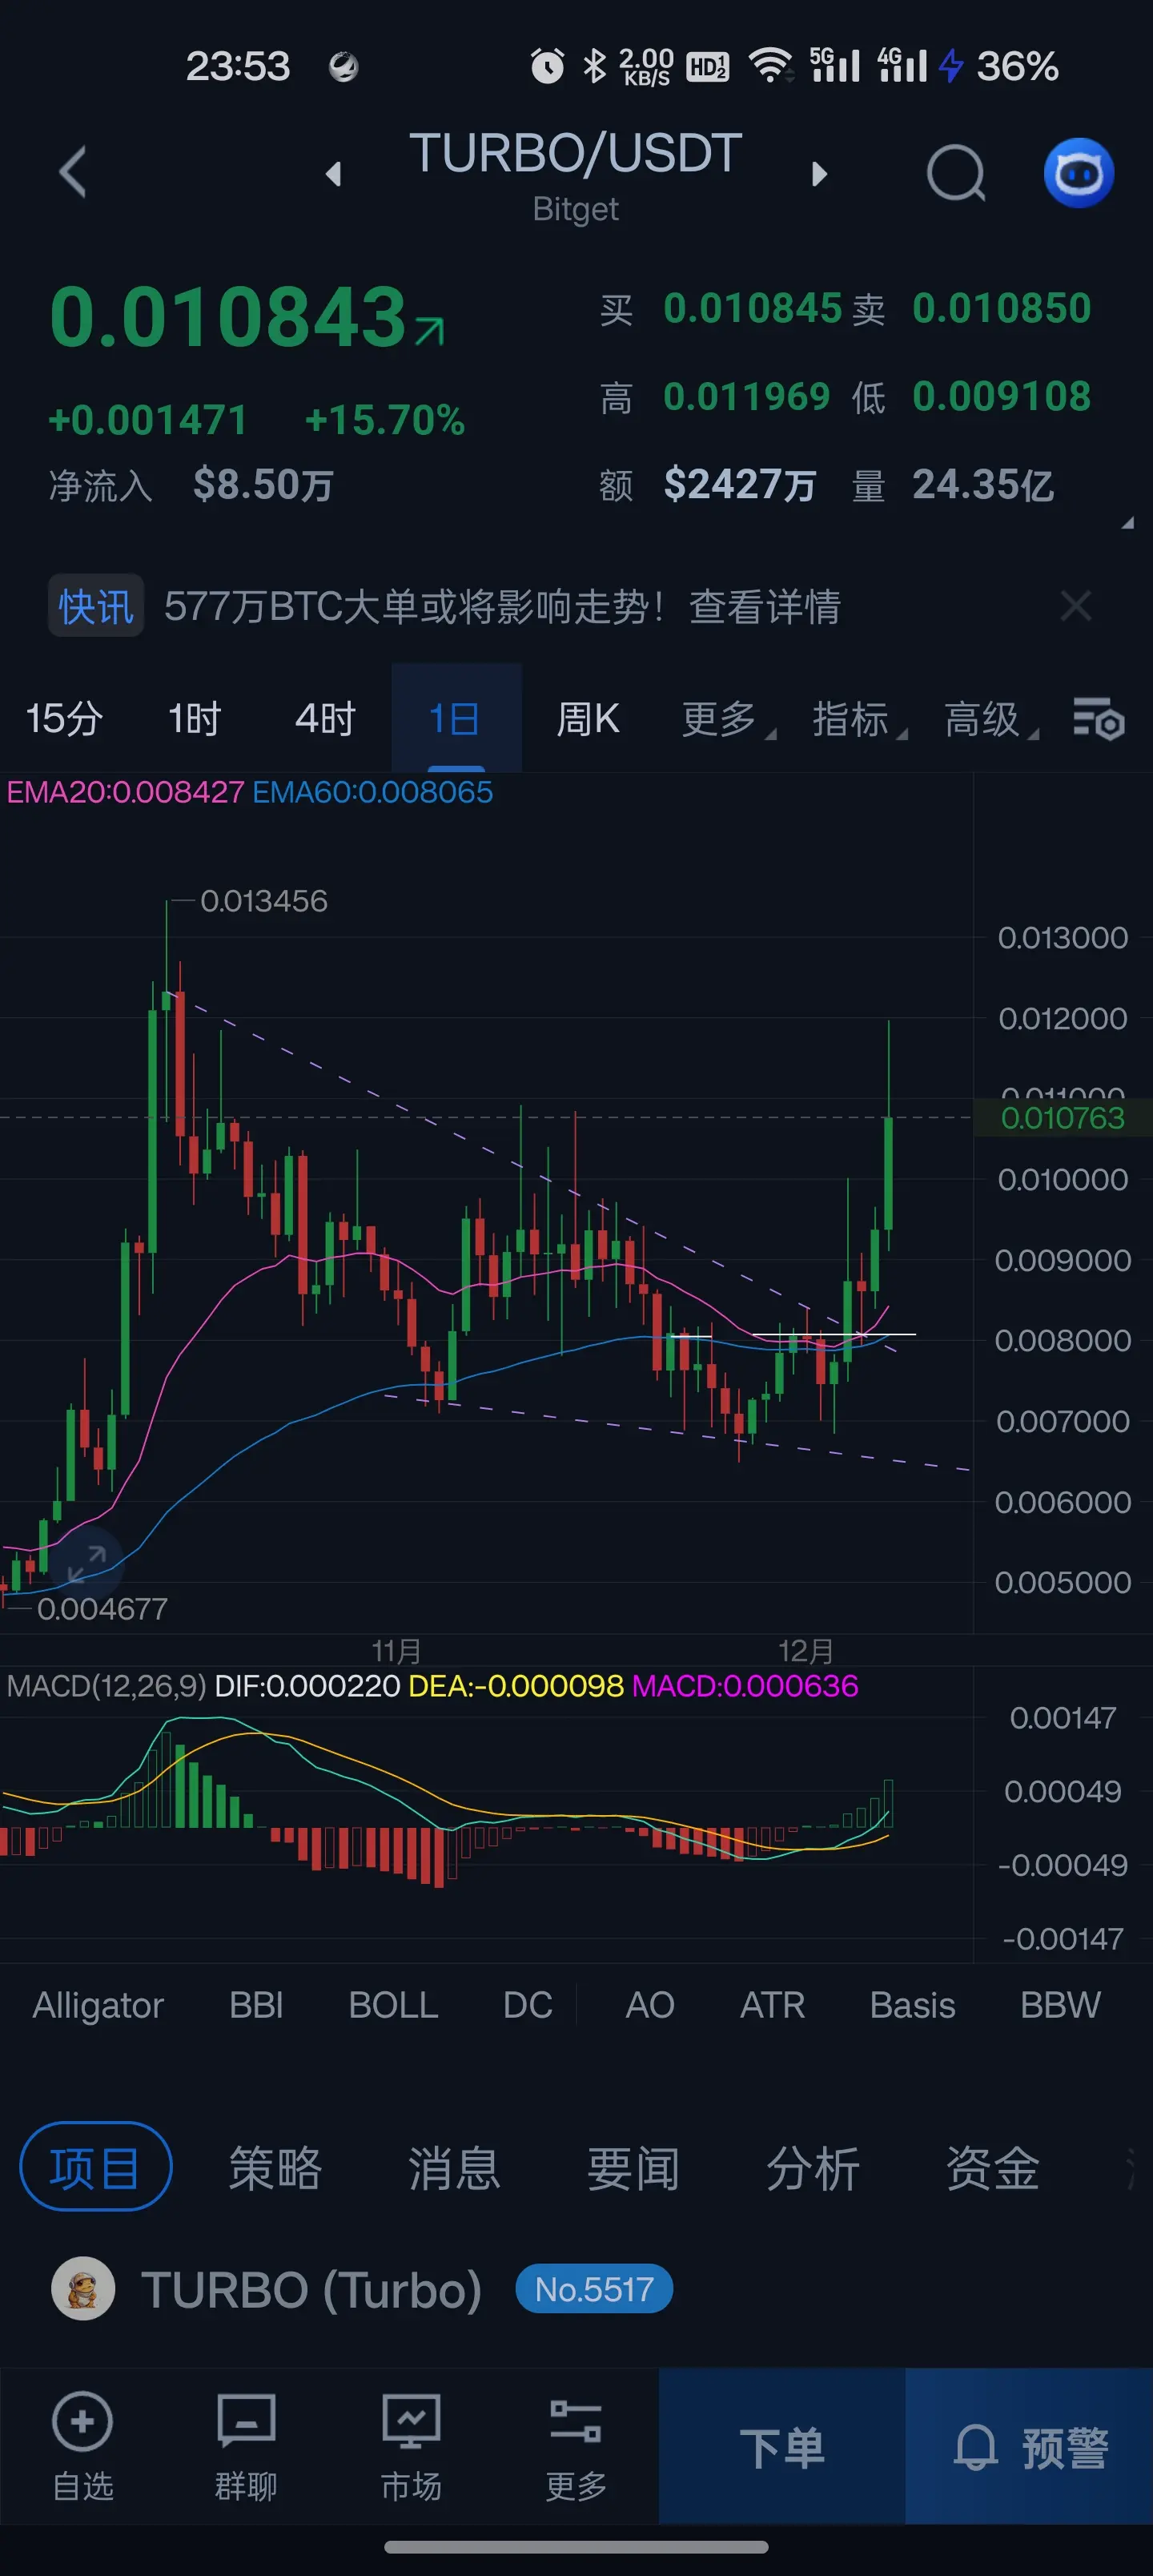Enable the Basis indicator
Viewport: 1153px width, 2576px height.
(x=912, y=2005)
